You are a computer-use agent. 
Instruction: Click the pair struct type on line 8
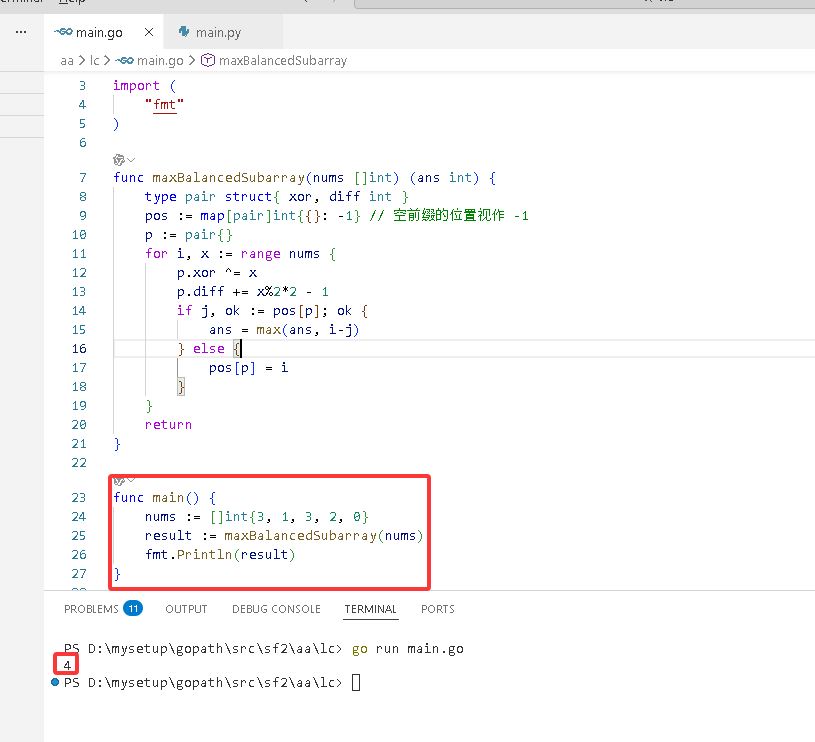tap(200, 197)
